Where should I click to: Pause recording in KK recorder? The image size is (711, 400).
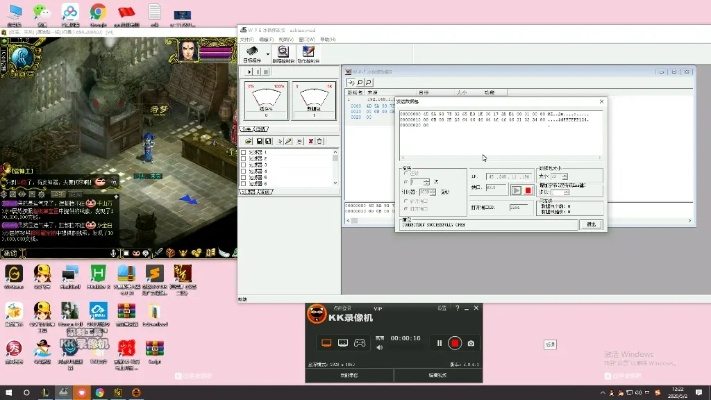(x=439, y=343)
